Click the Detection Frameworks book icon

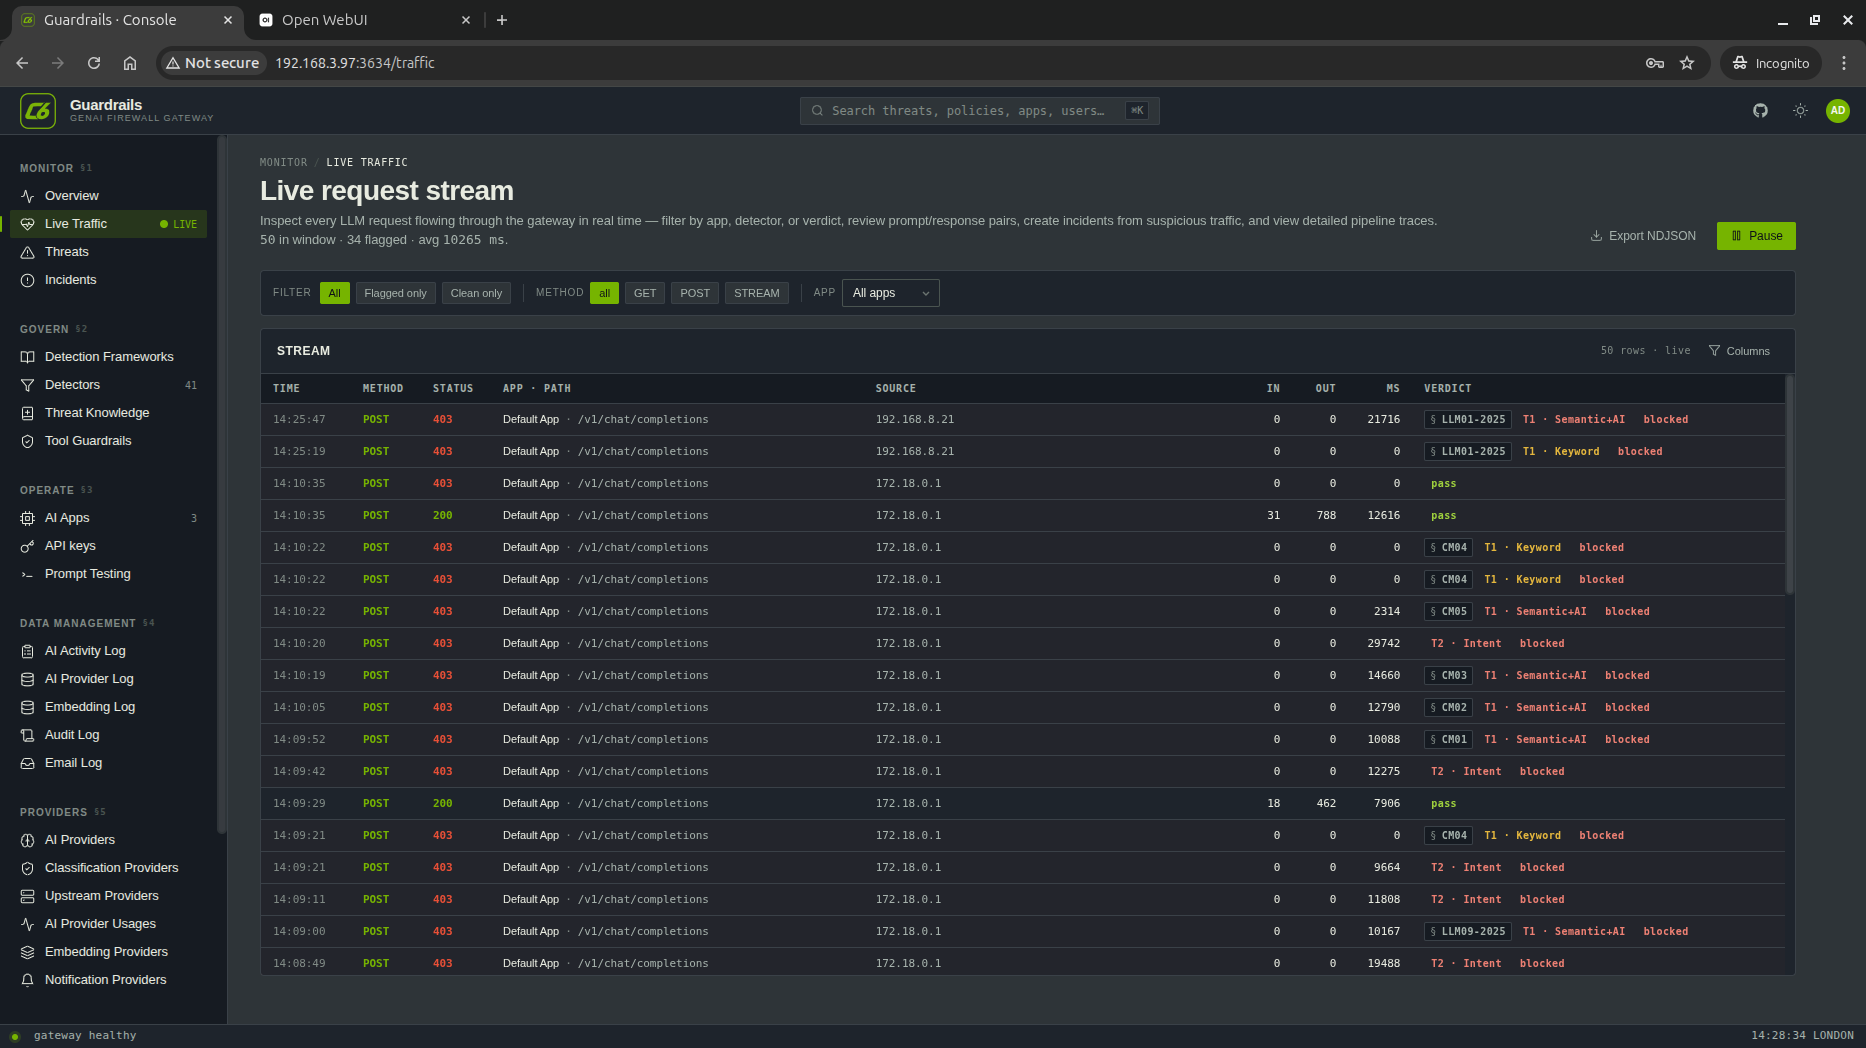28,357
